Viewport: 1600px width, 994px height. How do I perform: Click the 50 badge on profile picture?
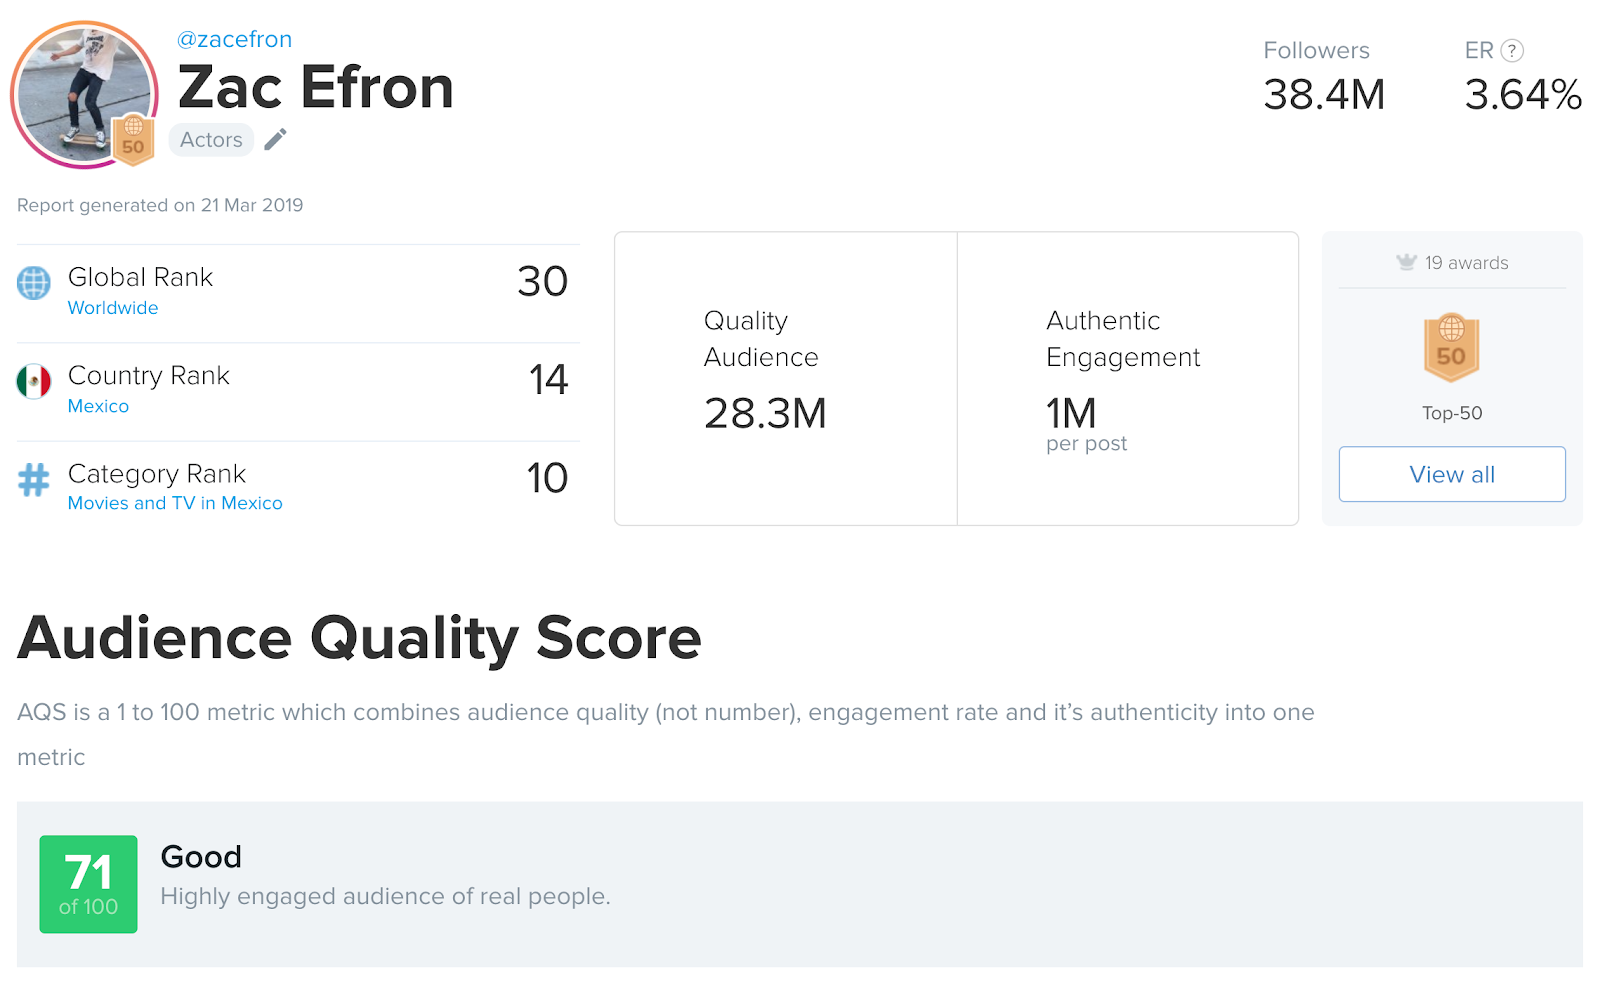pyautogui.click(x=133, y=139)
